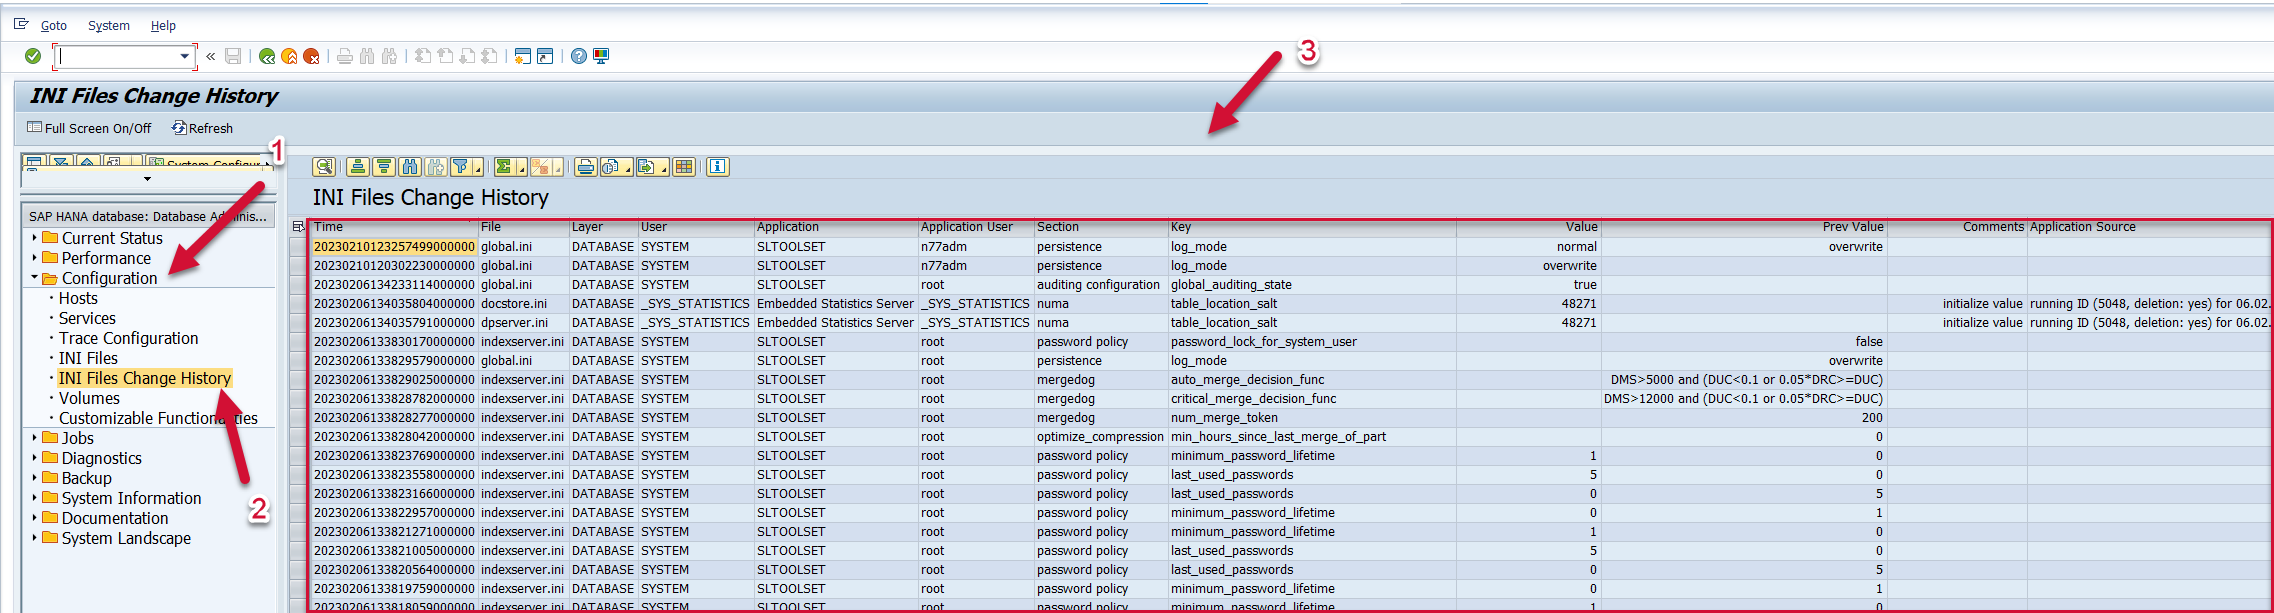
Task: Expand the Current Status folder
Action: pyautogui.click(x=34, y=238)
